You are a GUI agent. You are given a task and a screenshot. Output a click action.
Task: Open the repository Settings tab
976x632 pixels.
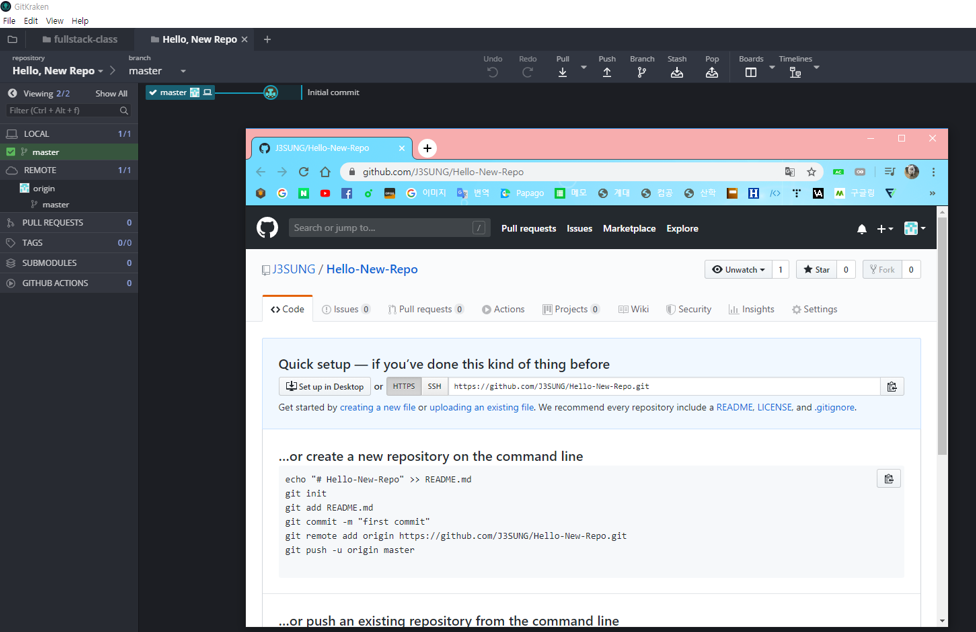tap(814, 309)
